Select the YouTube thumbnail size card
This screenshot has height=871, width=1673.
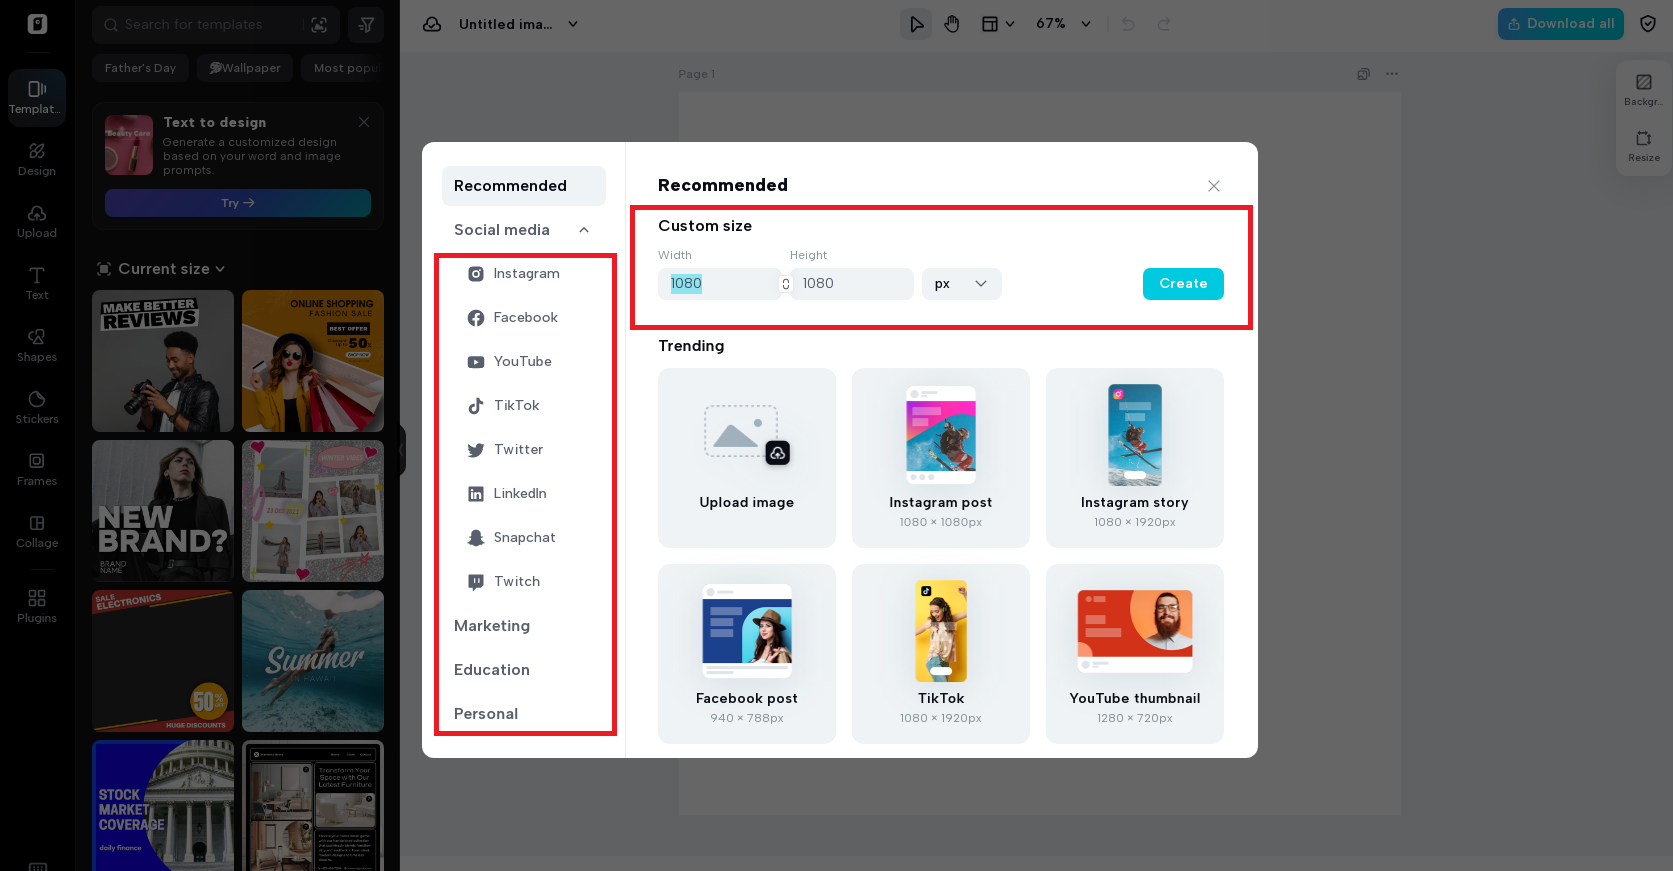[x=1135, y=654]
